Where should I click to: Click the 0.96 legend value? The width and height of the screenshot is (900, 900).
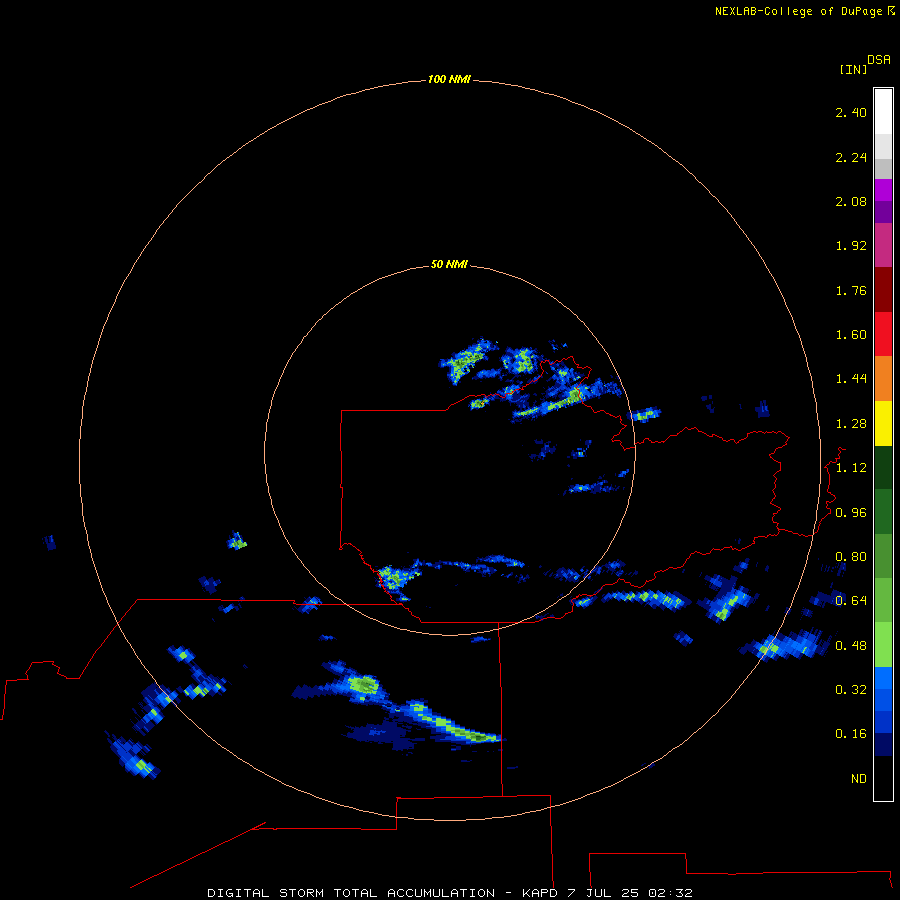851,513
